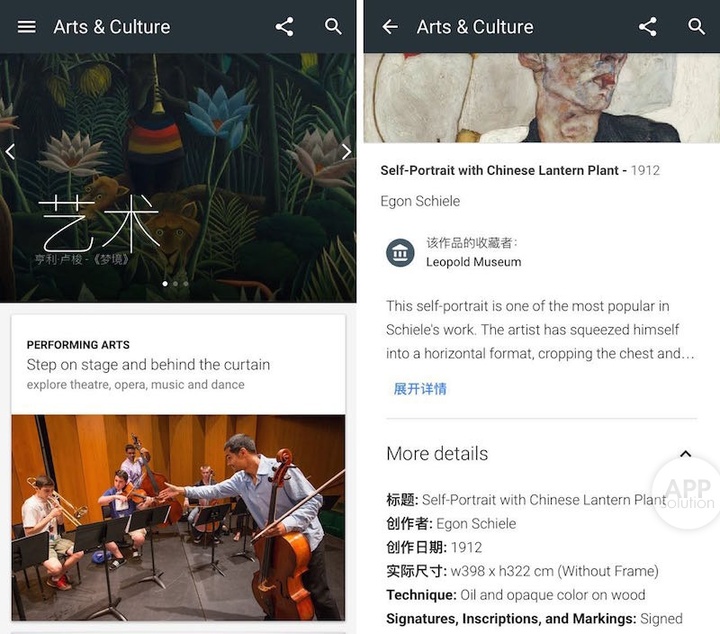Open the Leopold Museum collection link
The height and width of the screenshot is (634, 720).
pos(473,262)
